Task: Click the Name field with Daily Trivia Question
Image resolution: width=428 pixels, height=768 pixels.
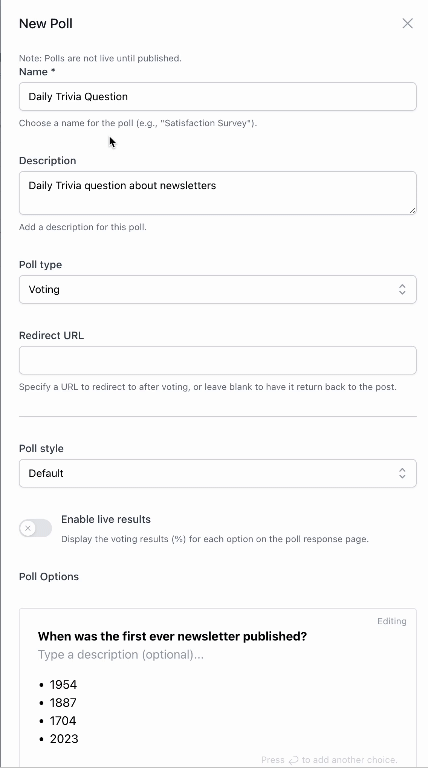Action: pos(218,96)
